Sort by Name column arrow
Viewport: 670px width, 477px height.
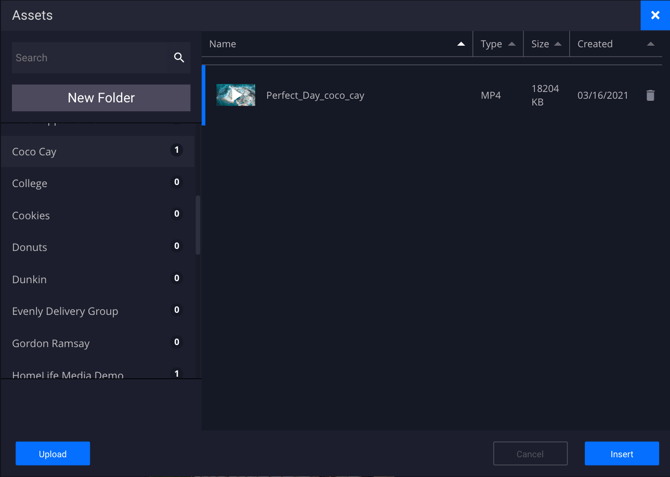(x=461, y=44)
